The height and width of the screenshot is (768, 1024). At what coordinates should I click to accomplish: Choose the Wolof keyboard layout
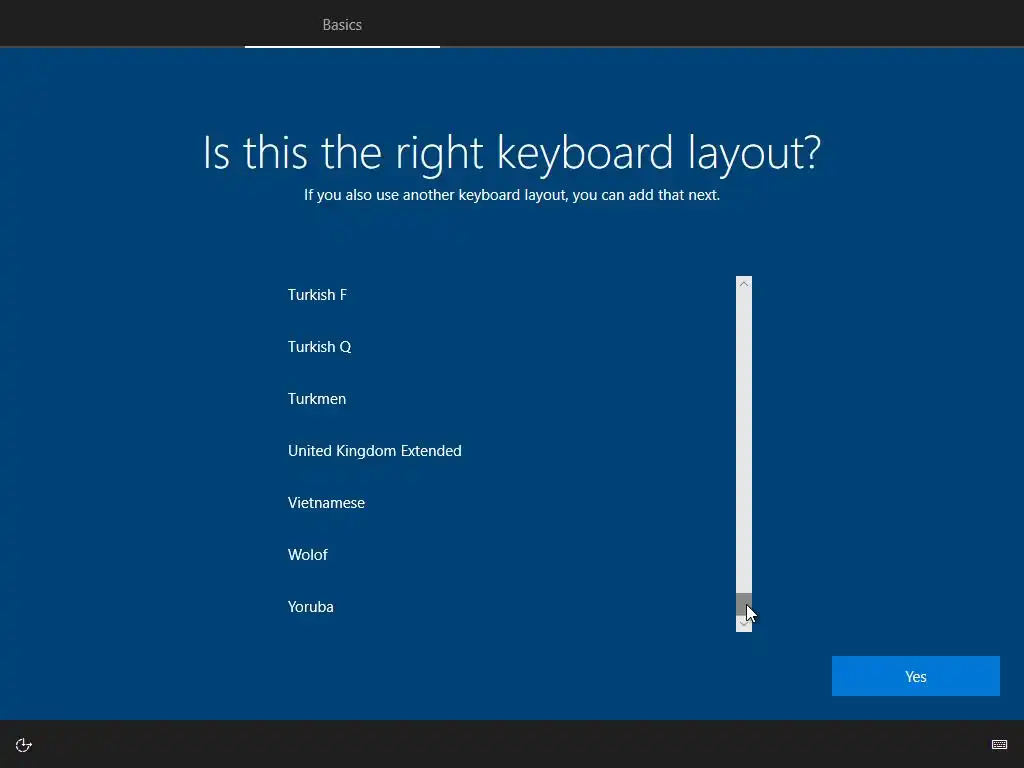click(511, 554)
